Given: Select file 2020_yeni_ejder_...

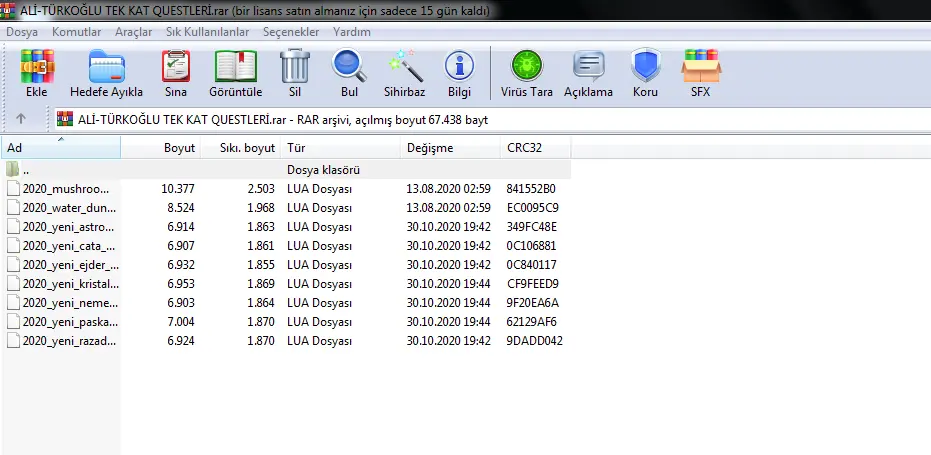Looking at the screenshot, I should pos(71,265).
